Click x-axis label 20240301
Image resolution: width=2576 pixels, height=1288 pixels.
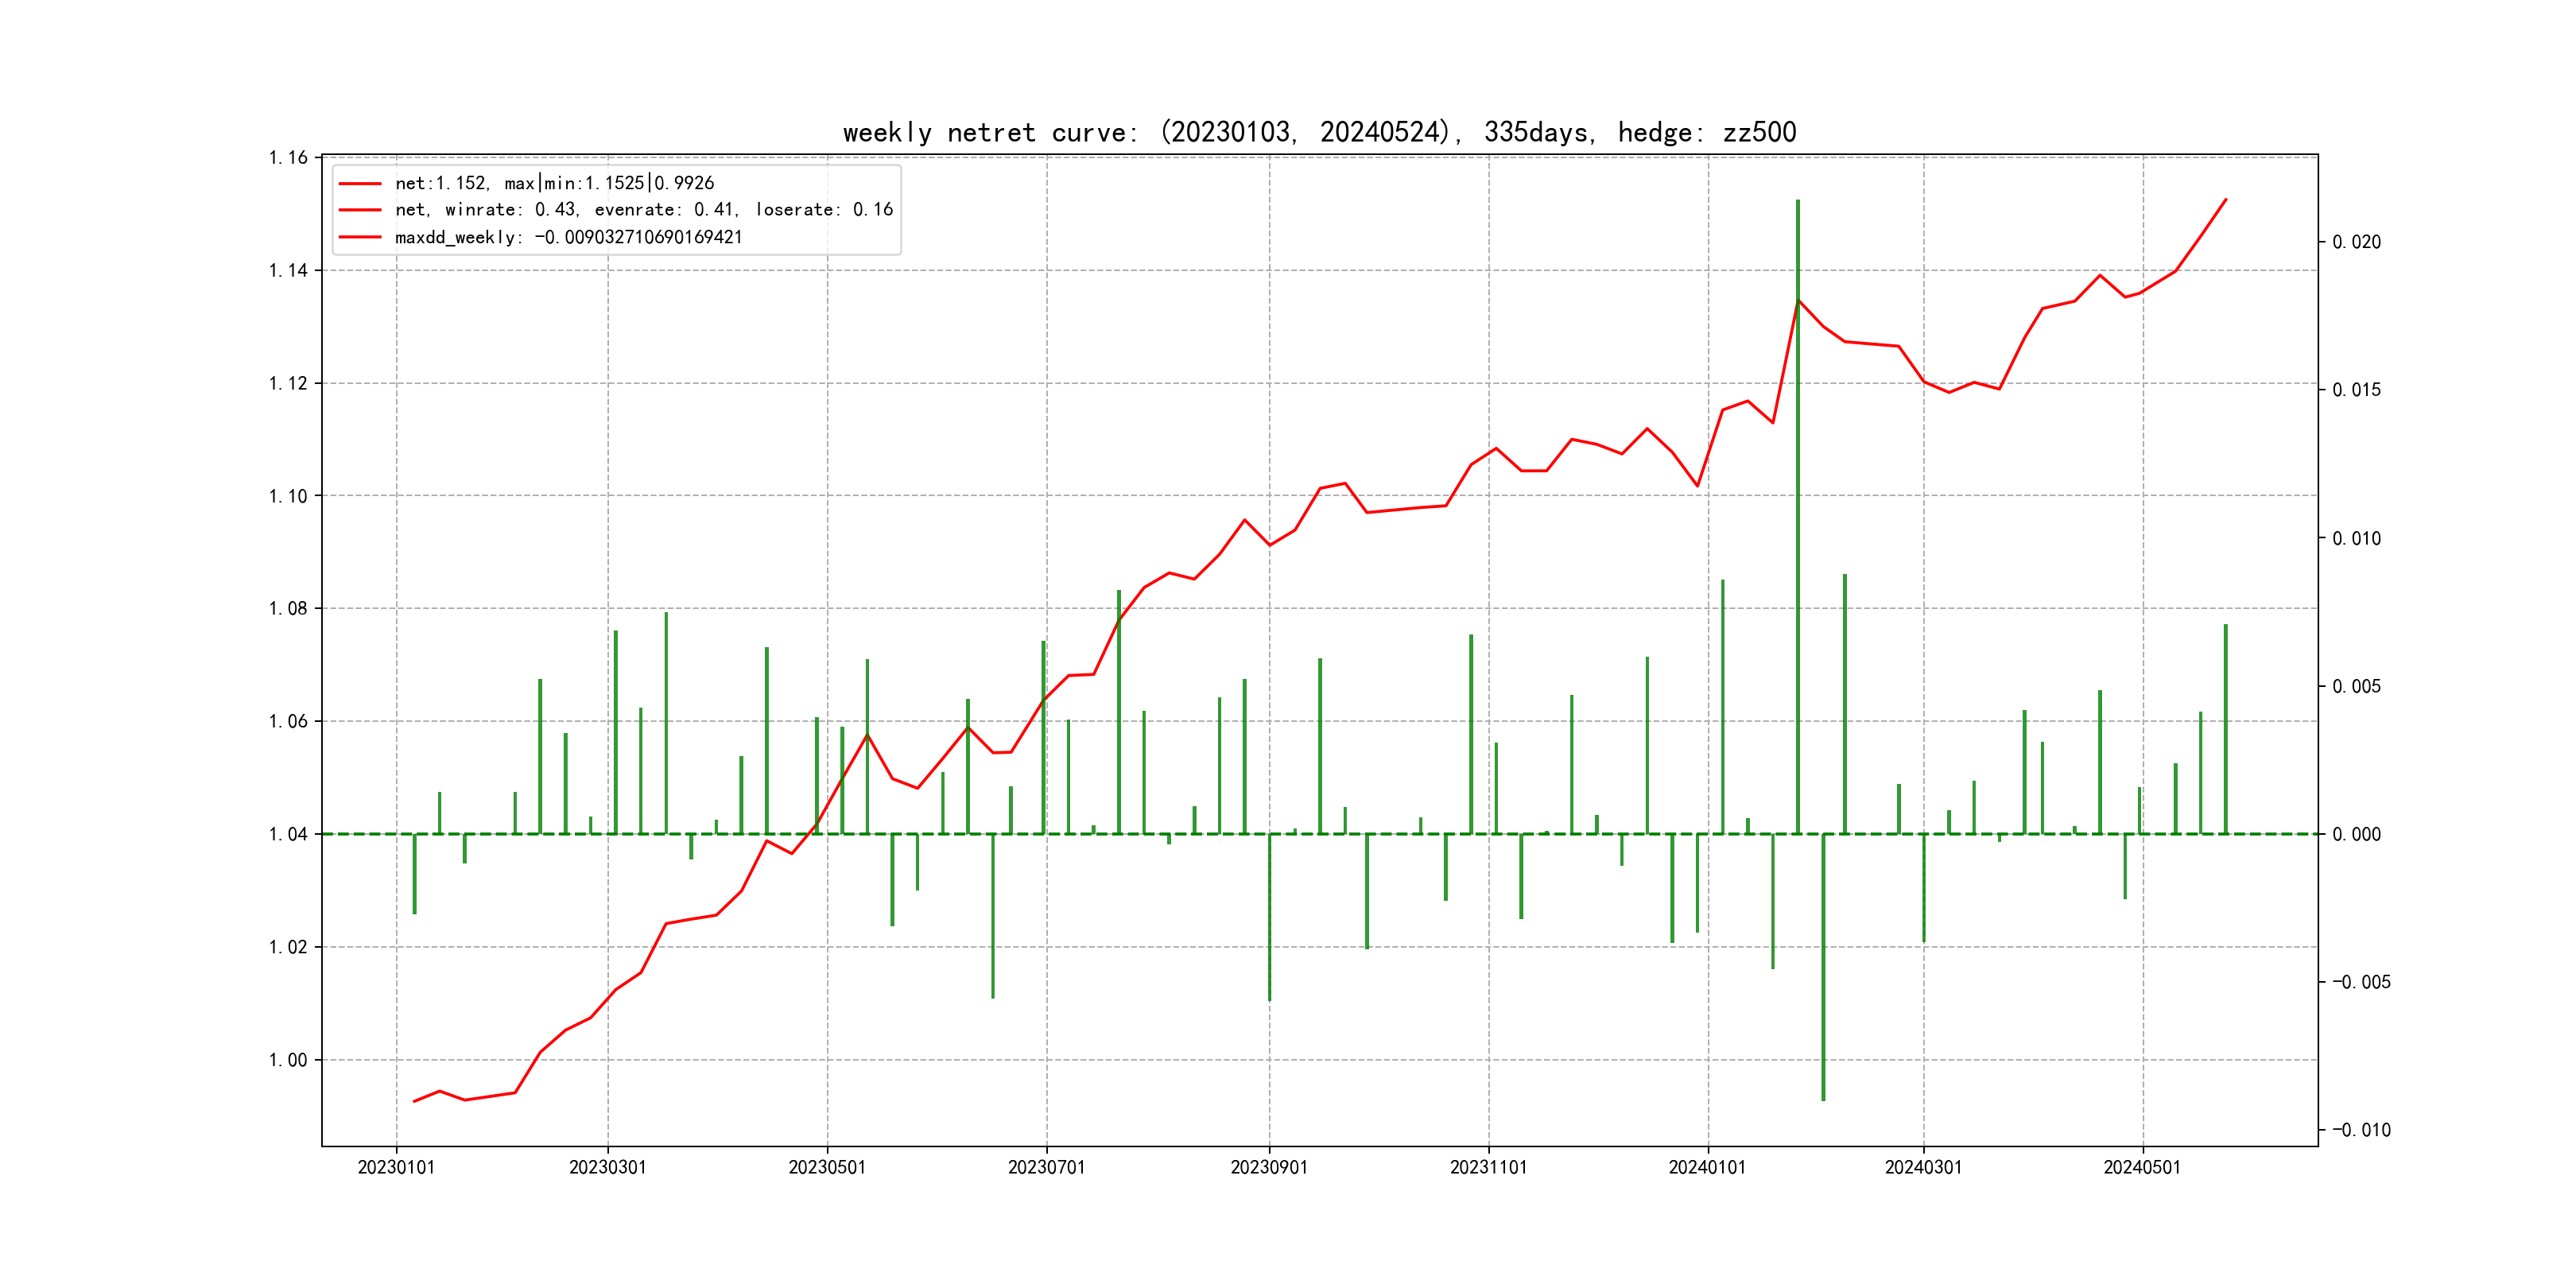(x=1923, y=1168)
